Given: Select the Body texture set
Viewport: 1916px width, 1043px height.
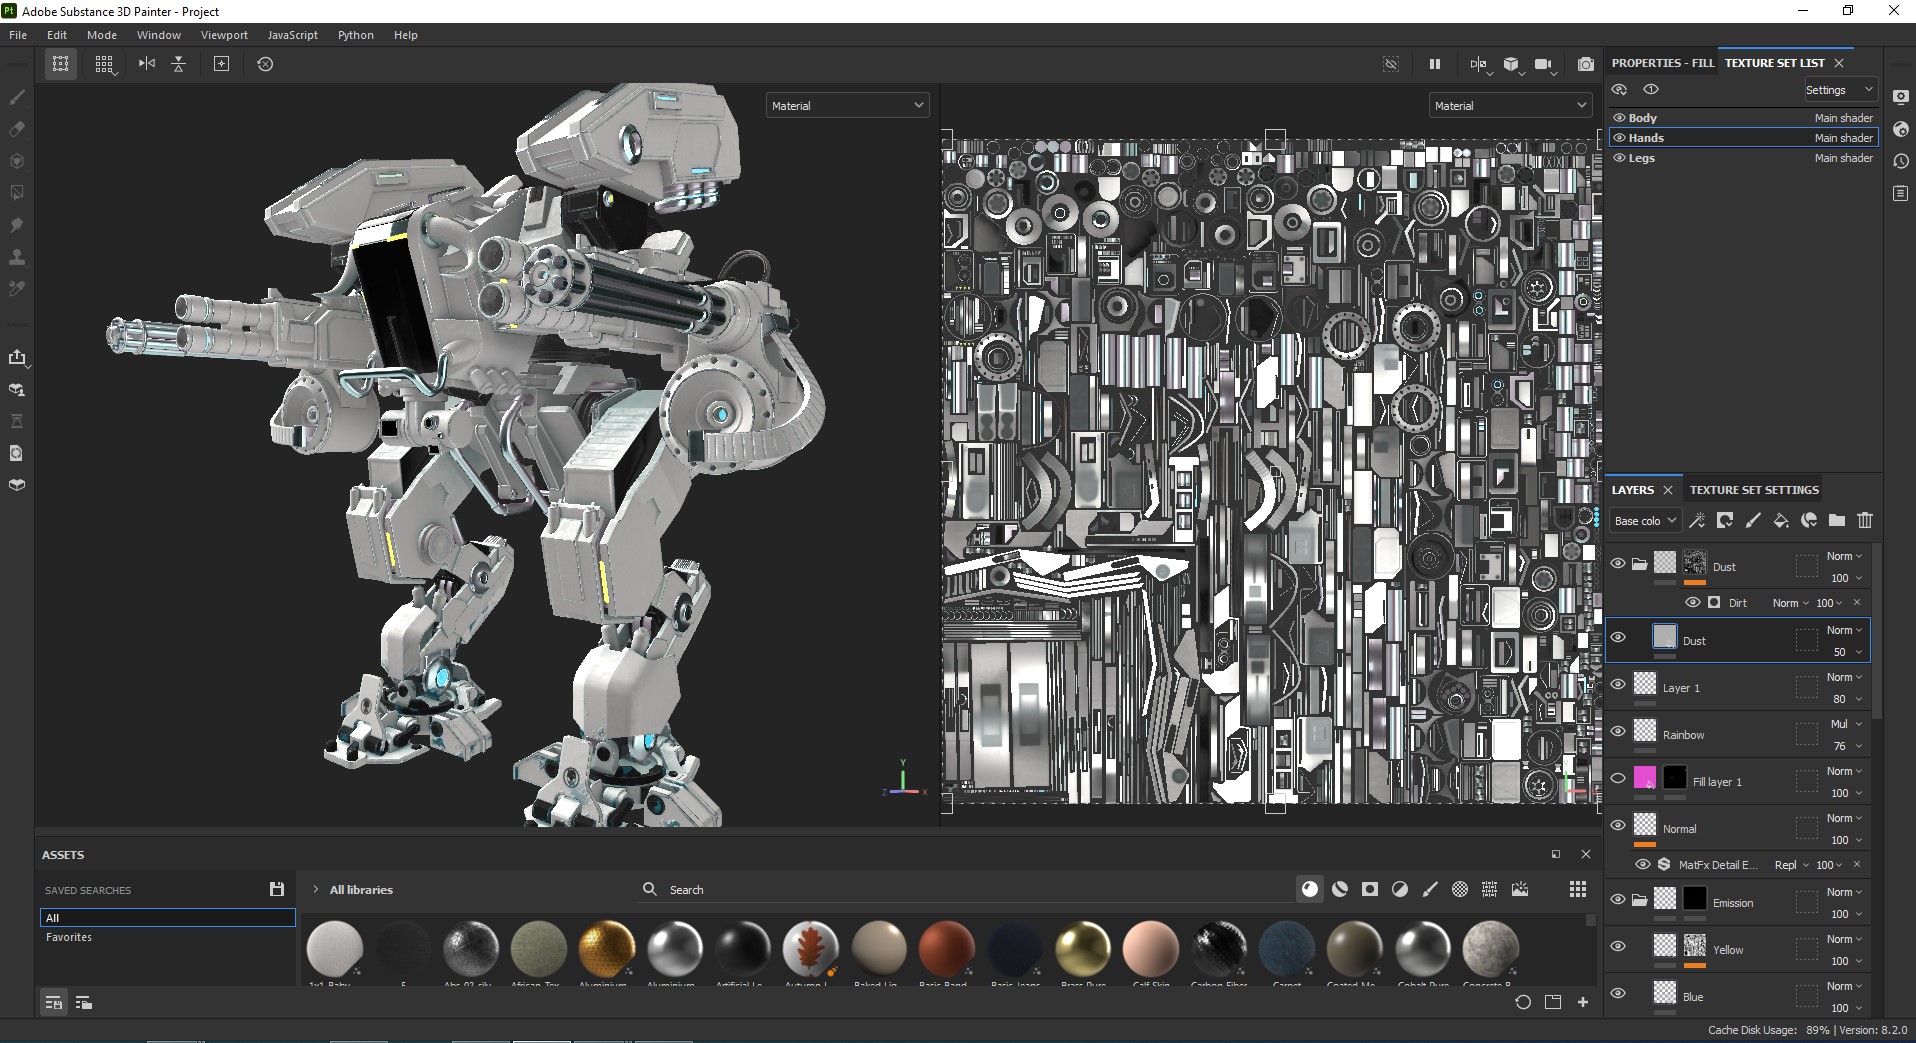Looking at the screenshot, I should (1643, 118).
